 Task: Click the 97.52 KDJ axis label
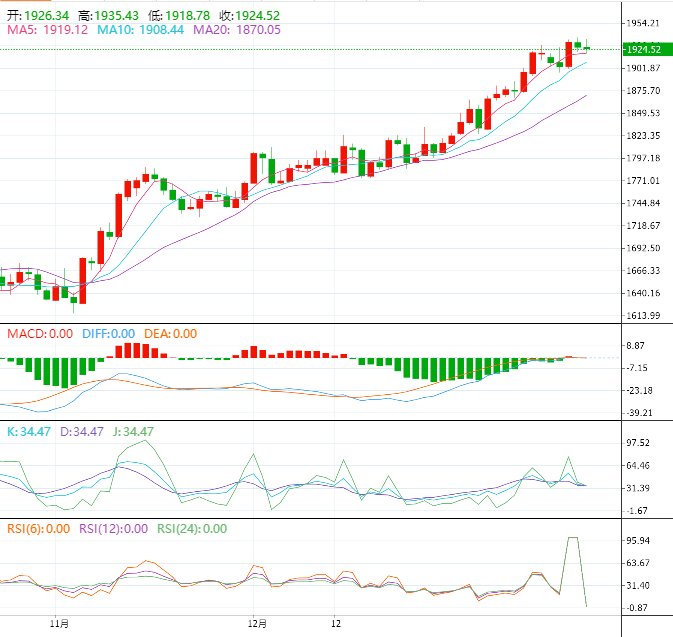pos(638,443)
